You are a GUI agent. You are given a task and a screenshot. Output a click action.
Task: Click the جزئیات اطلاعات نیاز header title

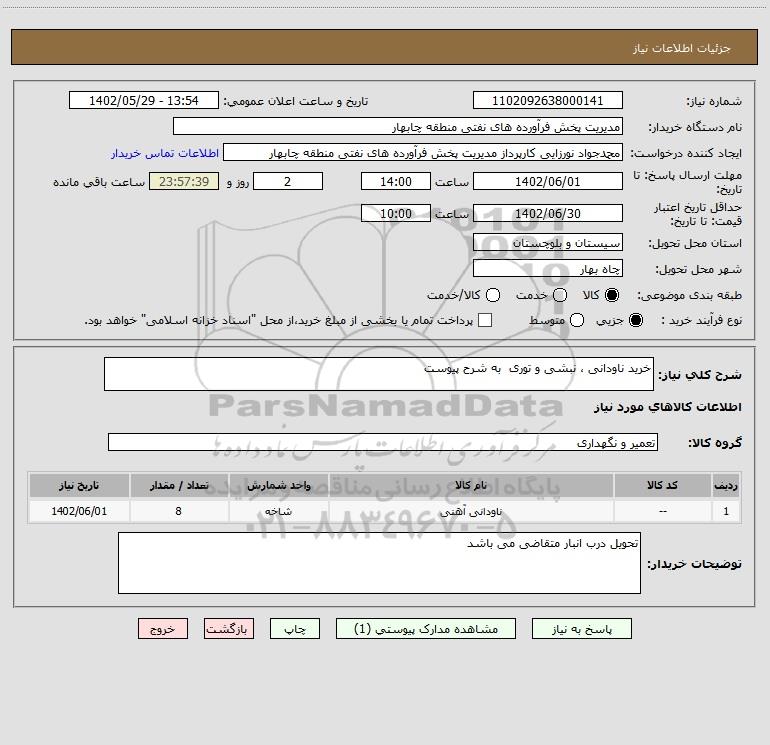tap(682, 48)
